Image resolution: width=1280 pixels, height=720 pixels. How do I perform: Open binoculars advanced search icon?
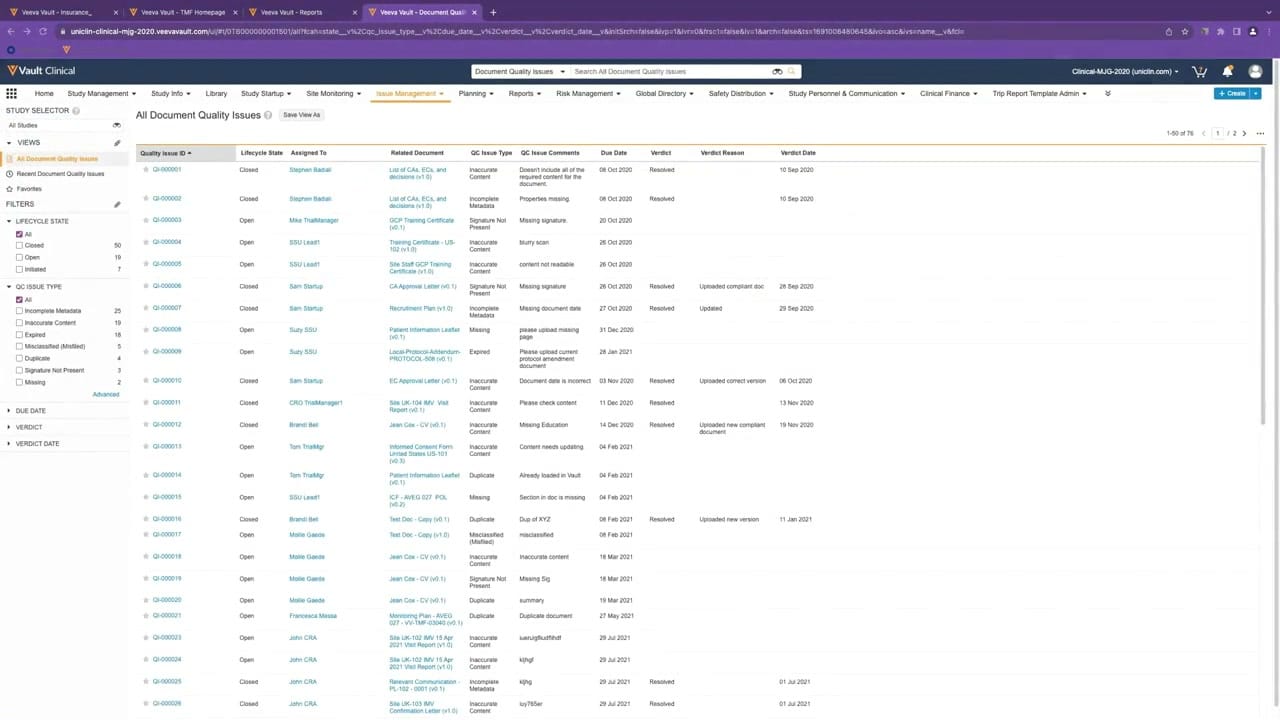click(777, 72)
